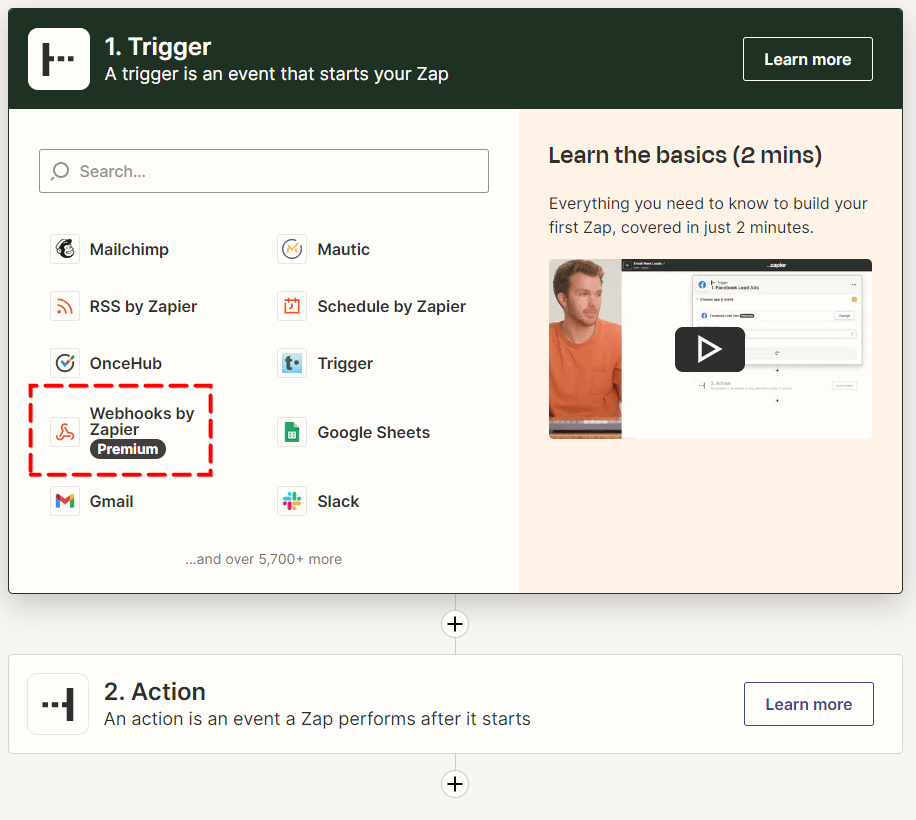The height and width of the screenshot is (820, 916).
Task: Click the Trigger step icon in header
Action: point(58,59)
